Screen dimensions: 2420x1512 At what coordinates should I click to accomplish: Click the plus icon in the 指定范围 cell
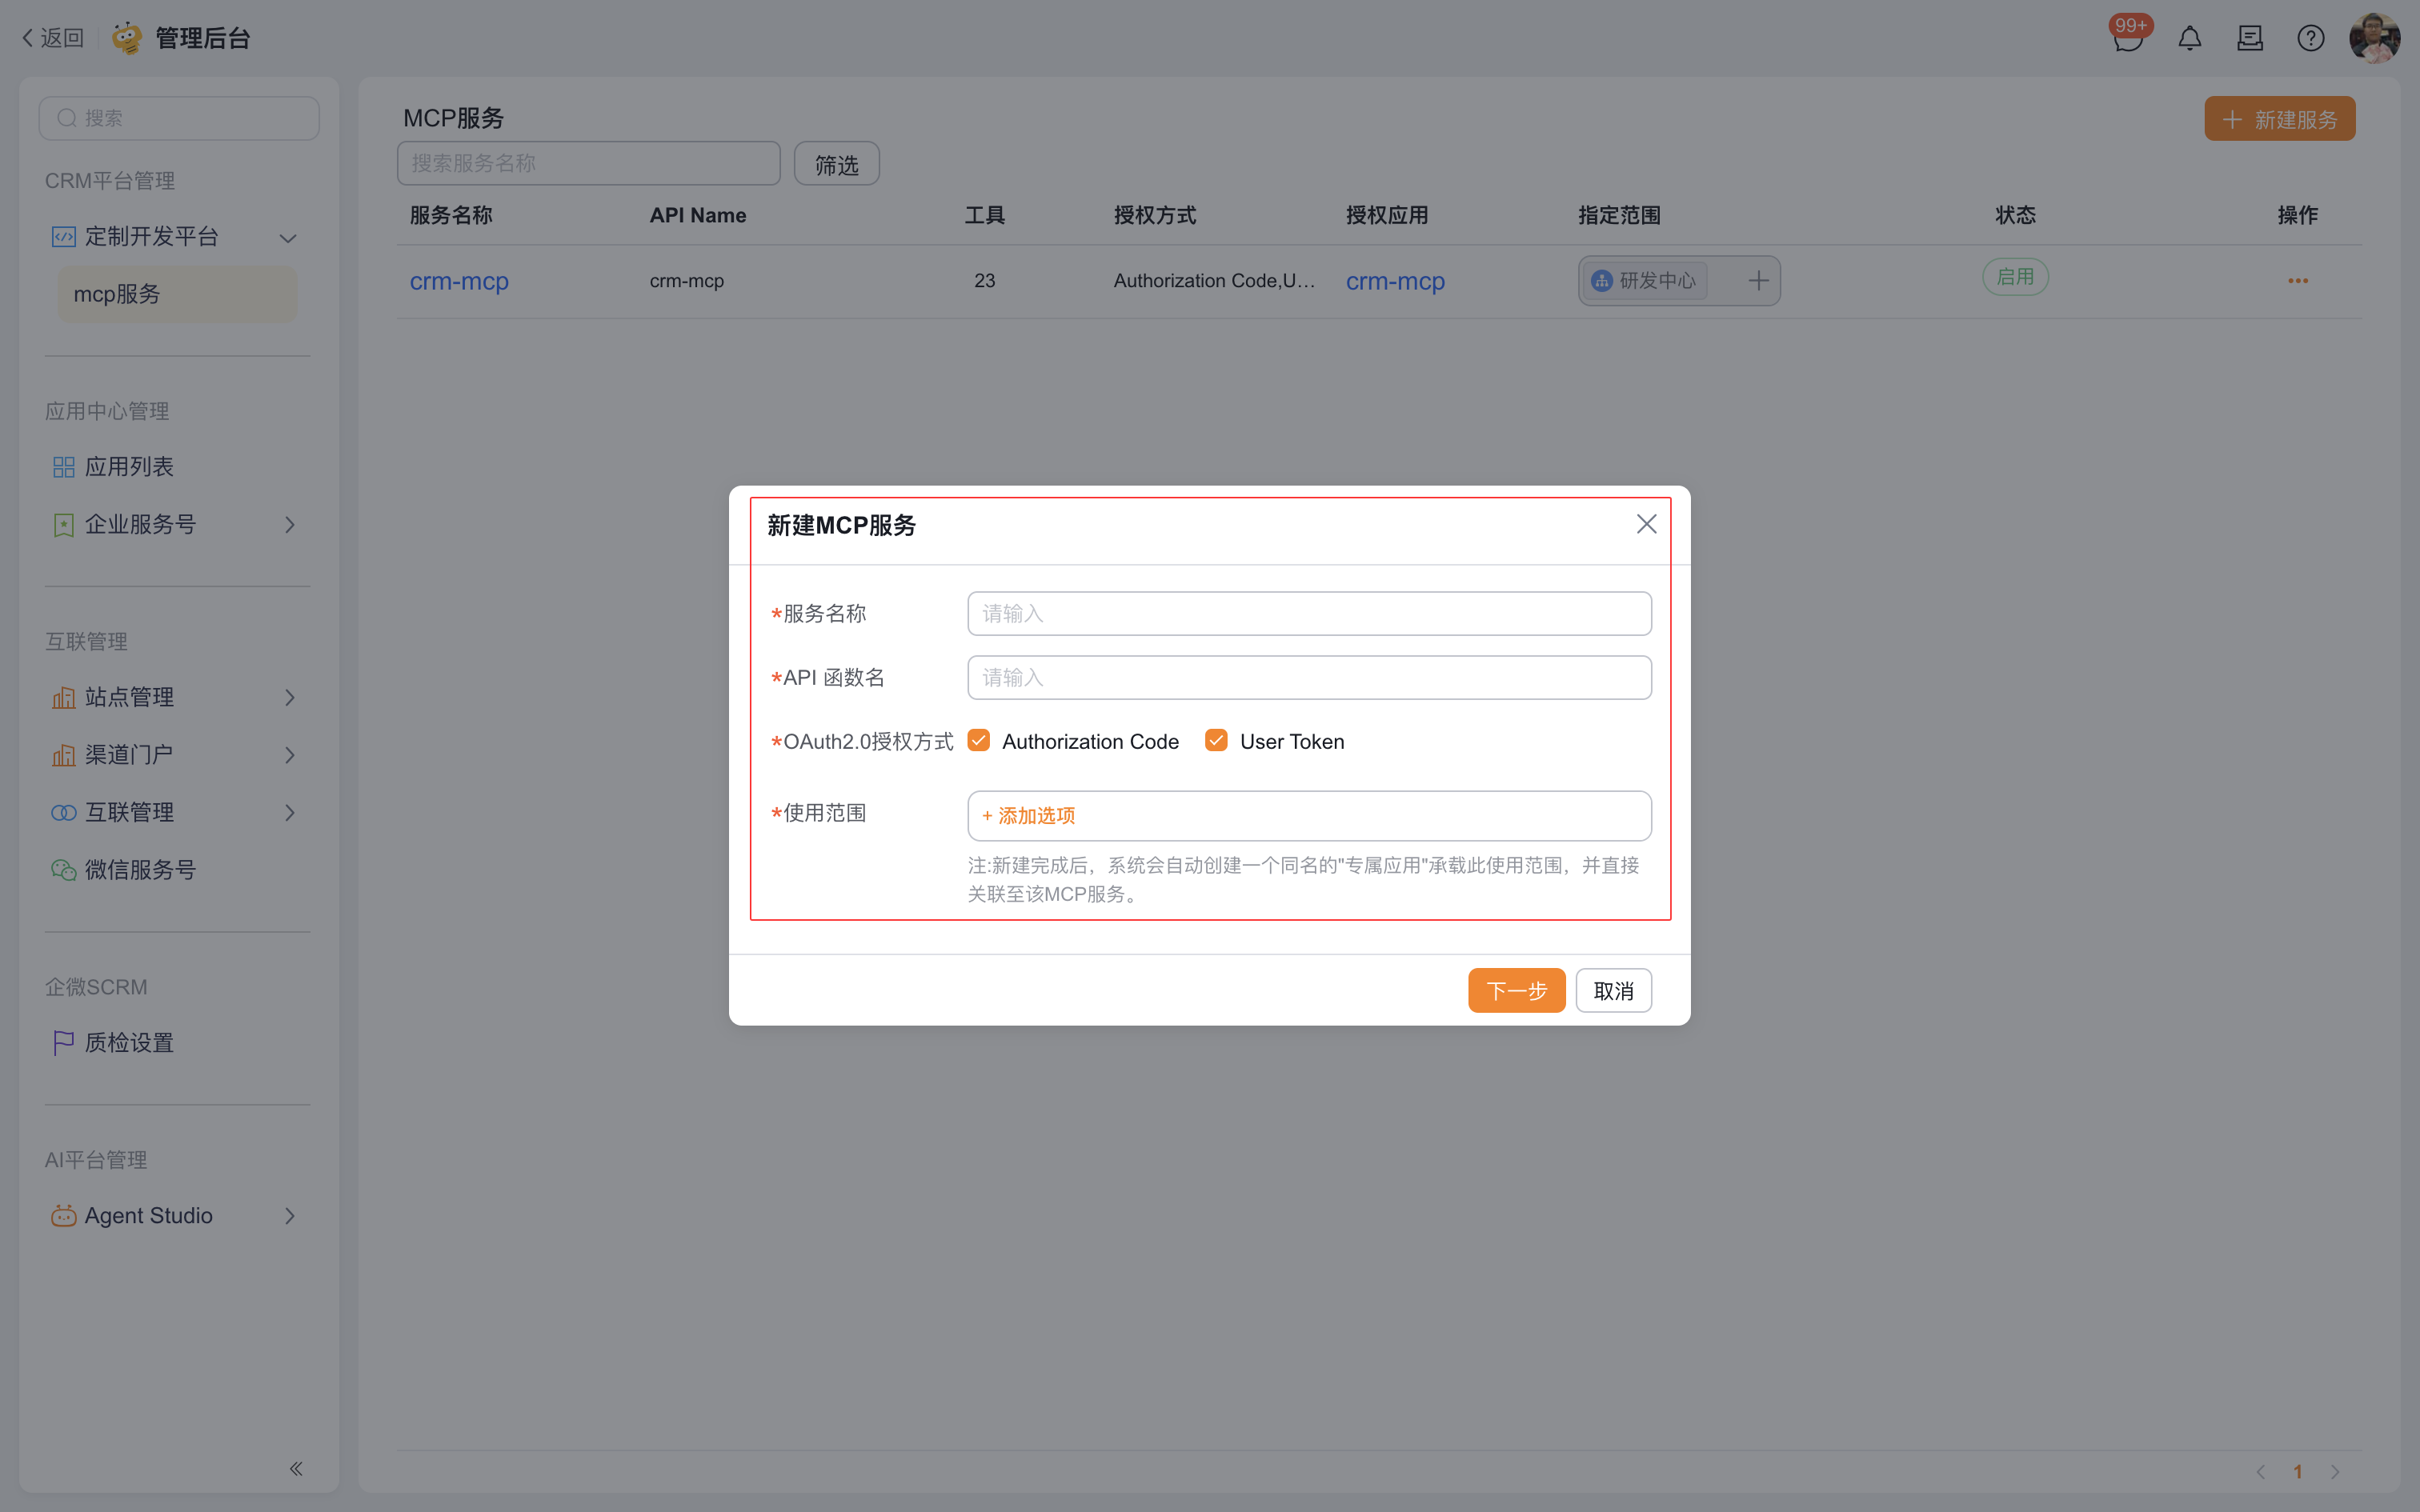(x=1758, y=281)
